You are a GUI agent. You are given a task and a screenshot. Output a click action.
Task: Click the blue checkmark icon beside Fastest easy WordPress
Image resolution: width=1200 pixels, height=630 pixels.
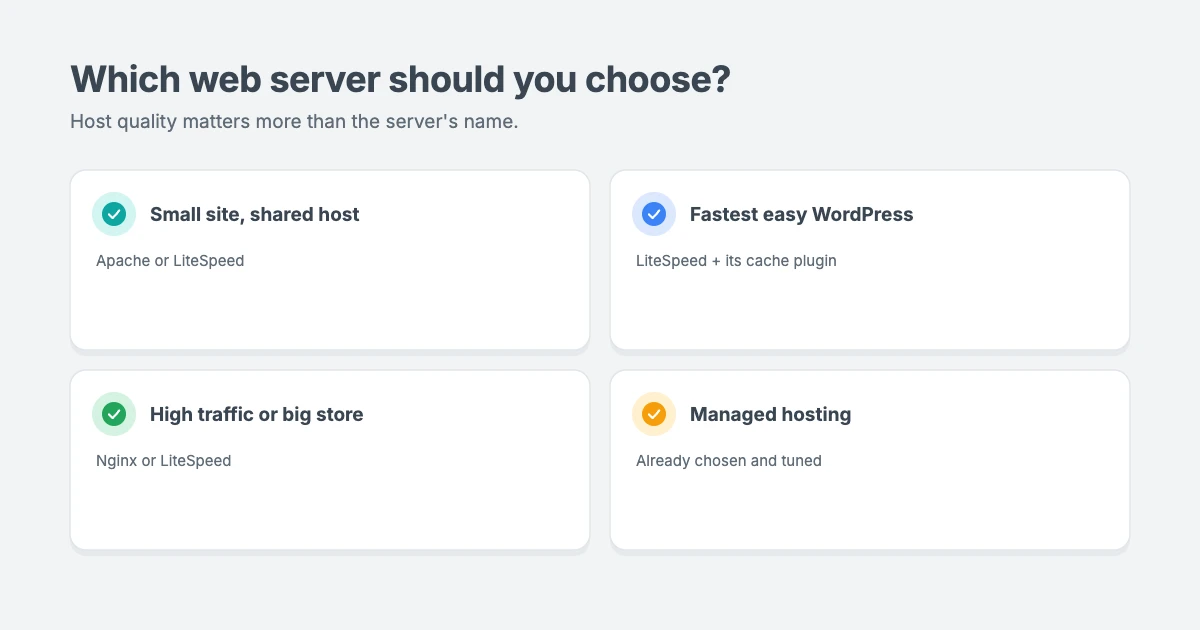click(x=654, y=214)
